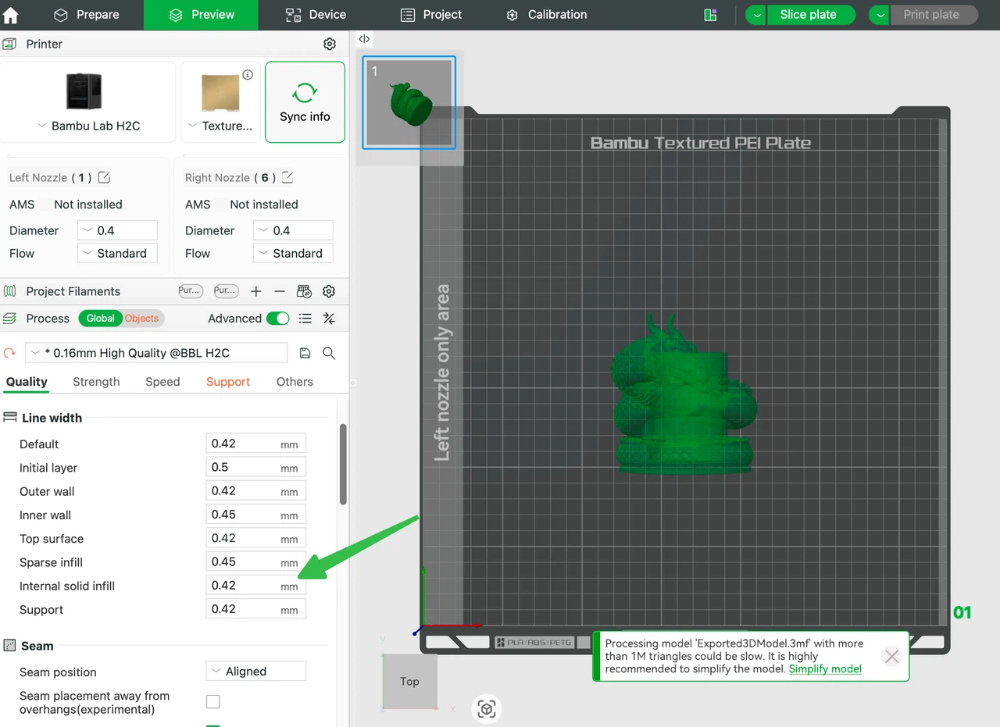The image size is (1000, 727).
Task: Click the Default line width field
Action: pos(256,443)
